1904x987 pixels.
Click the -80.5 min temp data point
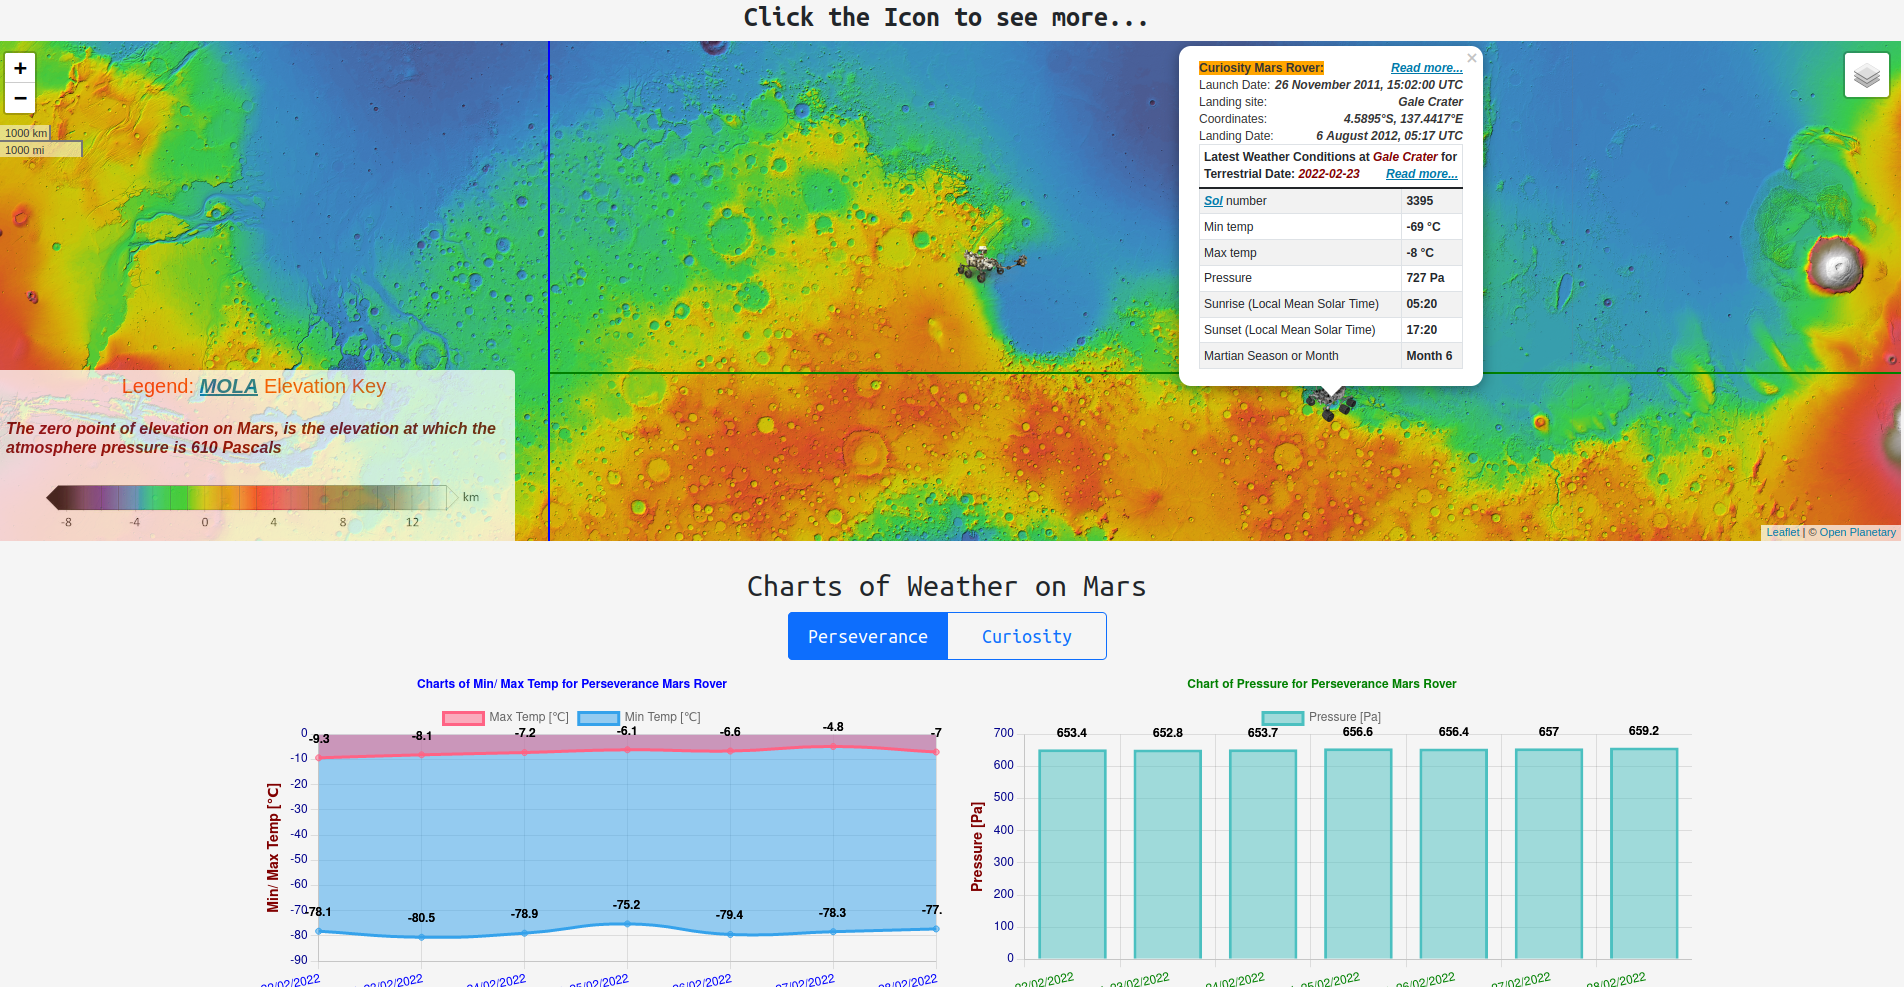(x=421, y=937)
